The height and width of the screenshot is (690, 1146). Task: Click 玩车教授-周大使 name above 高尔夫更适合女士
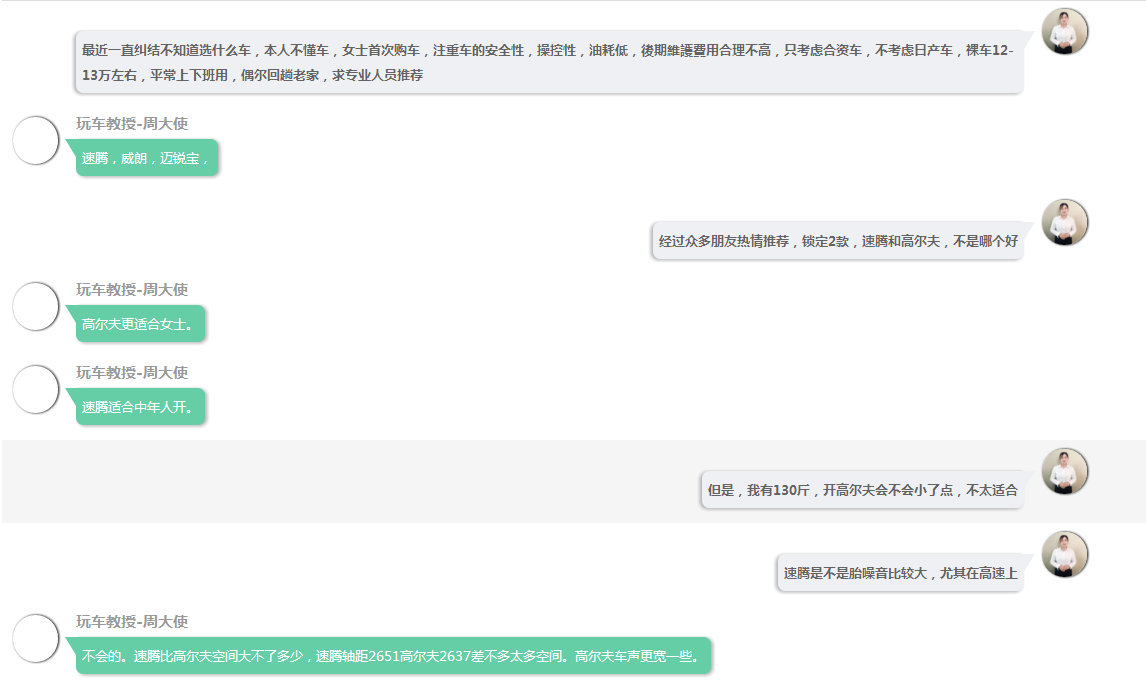click(x=132, y=290)
